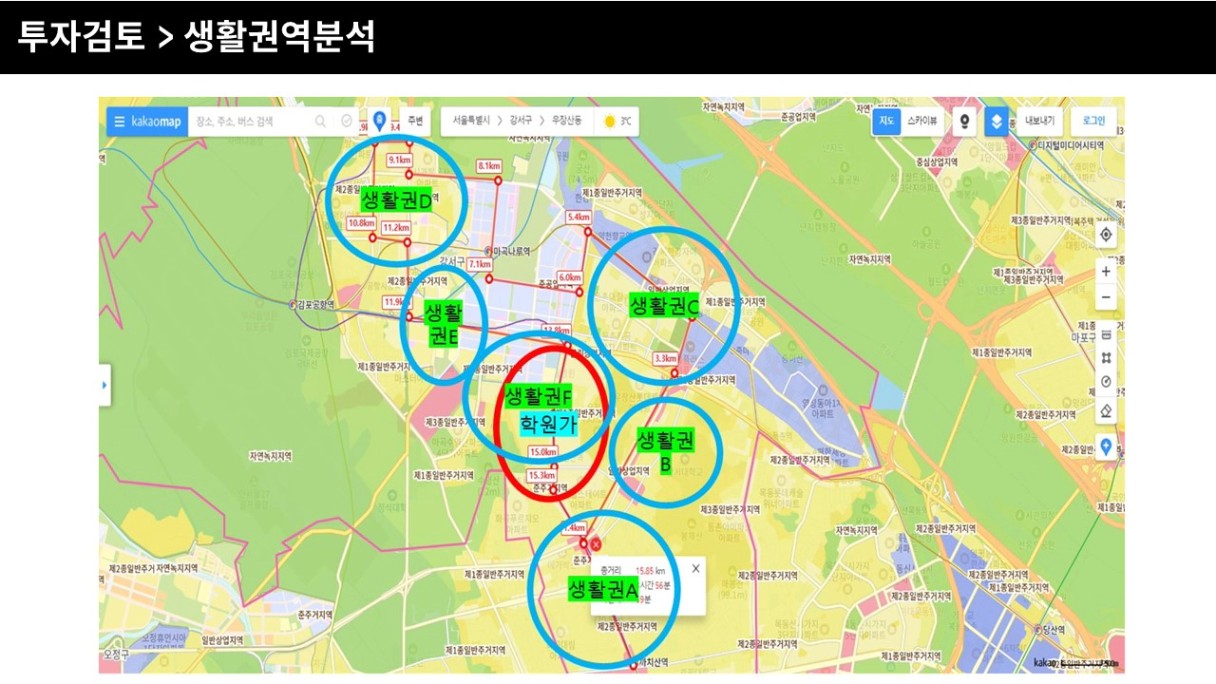This screenshot has height=684, width=1216.
Task: Click the 로그인 login button
Action: 1094,121
